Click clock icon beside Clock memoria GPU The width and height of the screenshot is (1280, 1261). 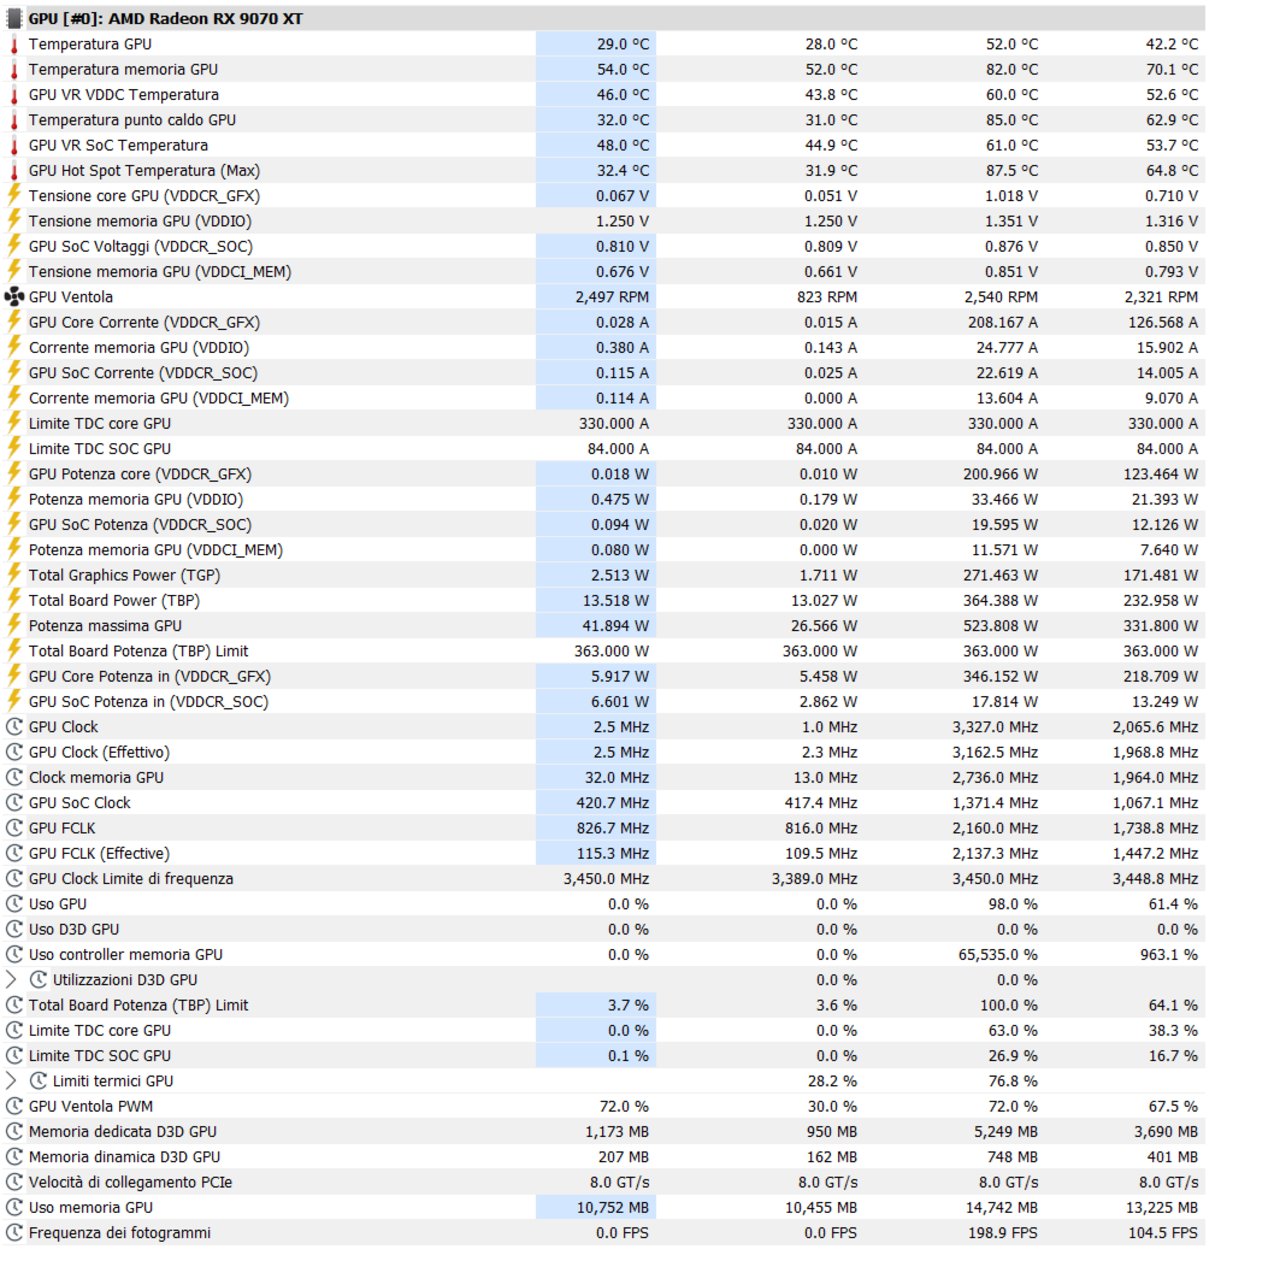14,777
